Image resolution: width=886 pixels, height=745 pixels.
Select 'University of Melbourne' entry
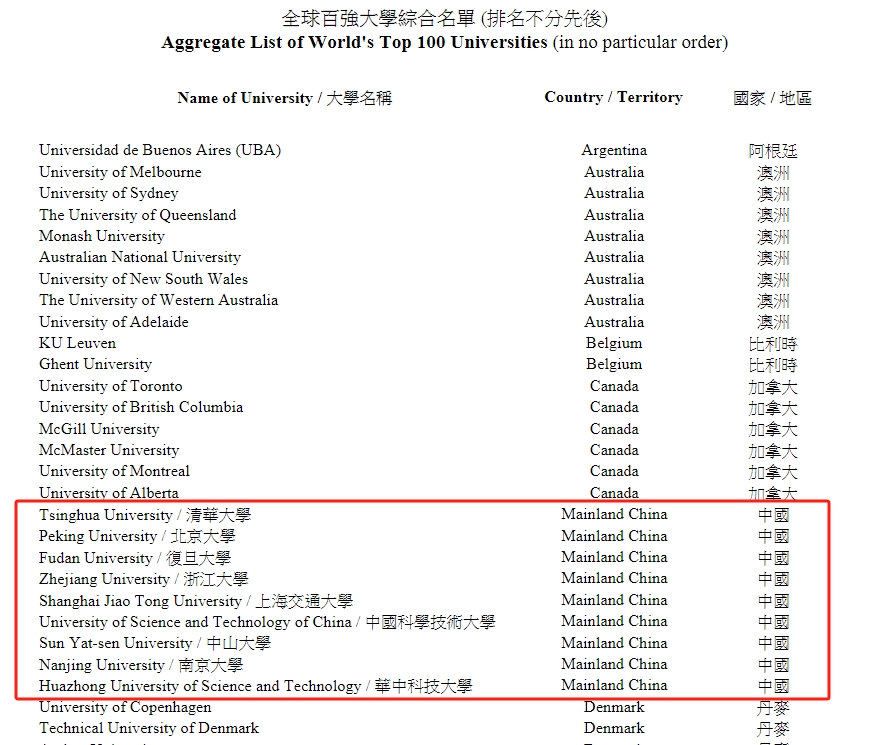pos(120,172)
